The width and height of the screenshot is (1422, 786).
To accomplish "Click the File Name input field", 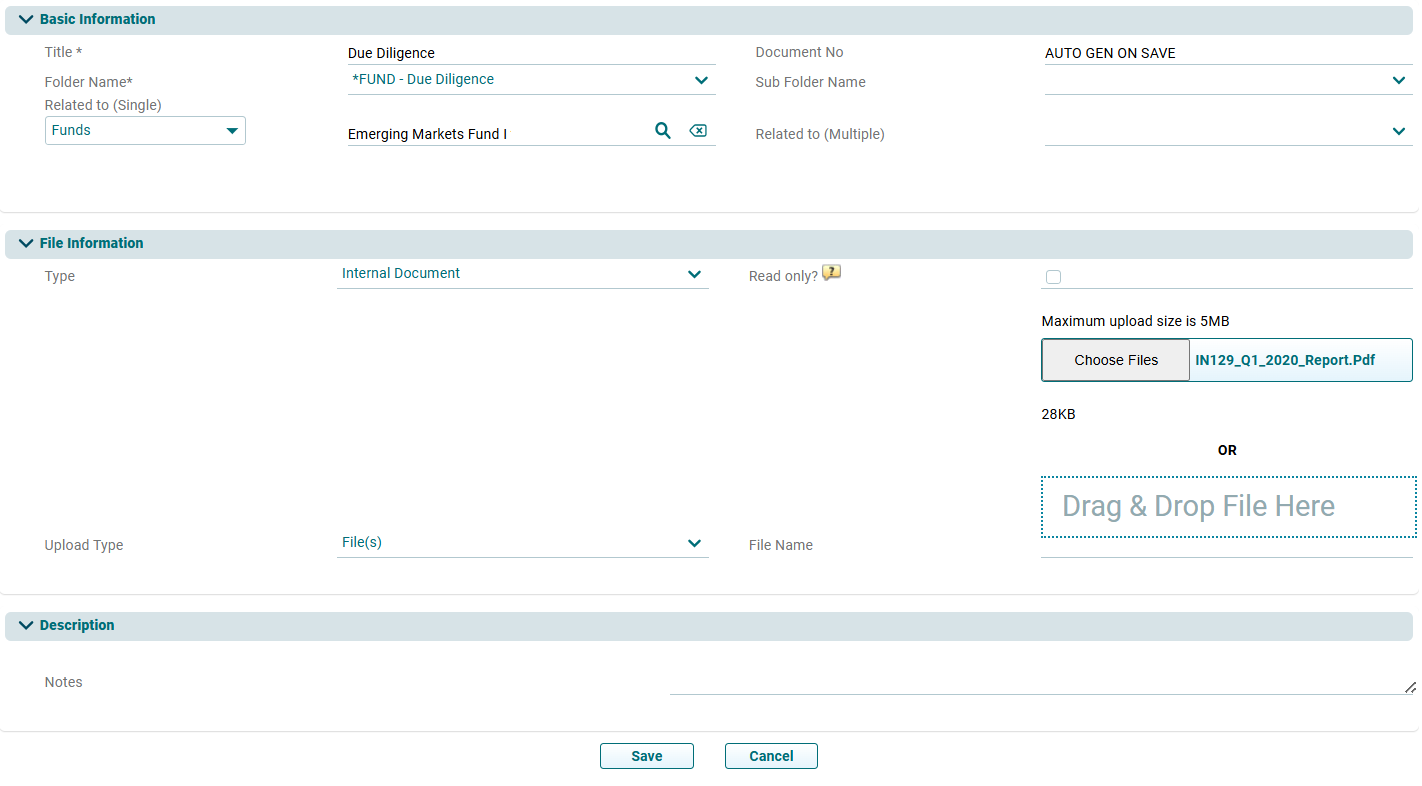I will pyautogui.click(x=1226, y=547).
